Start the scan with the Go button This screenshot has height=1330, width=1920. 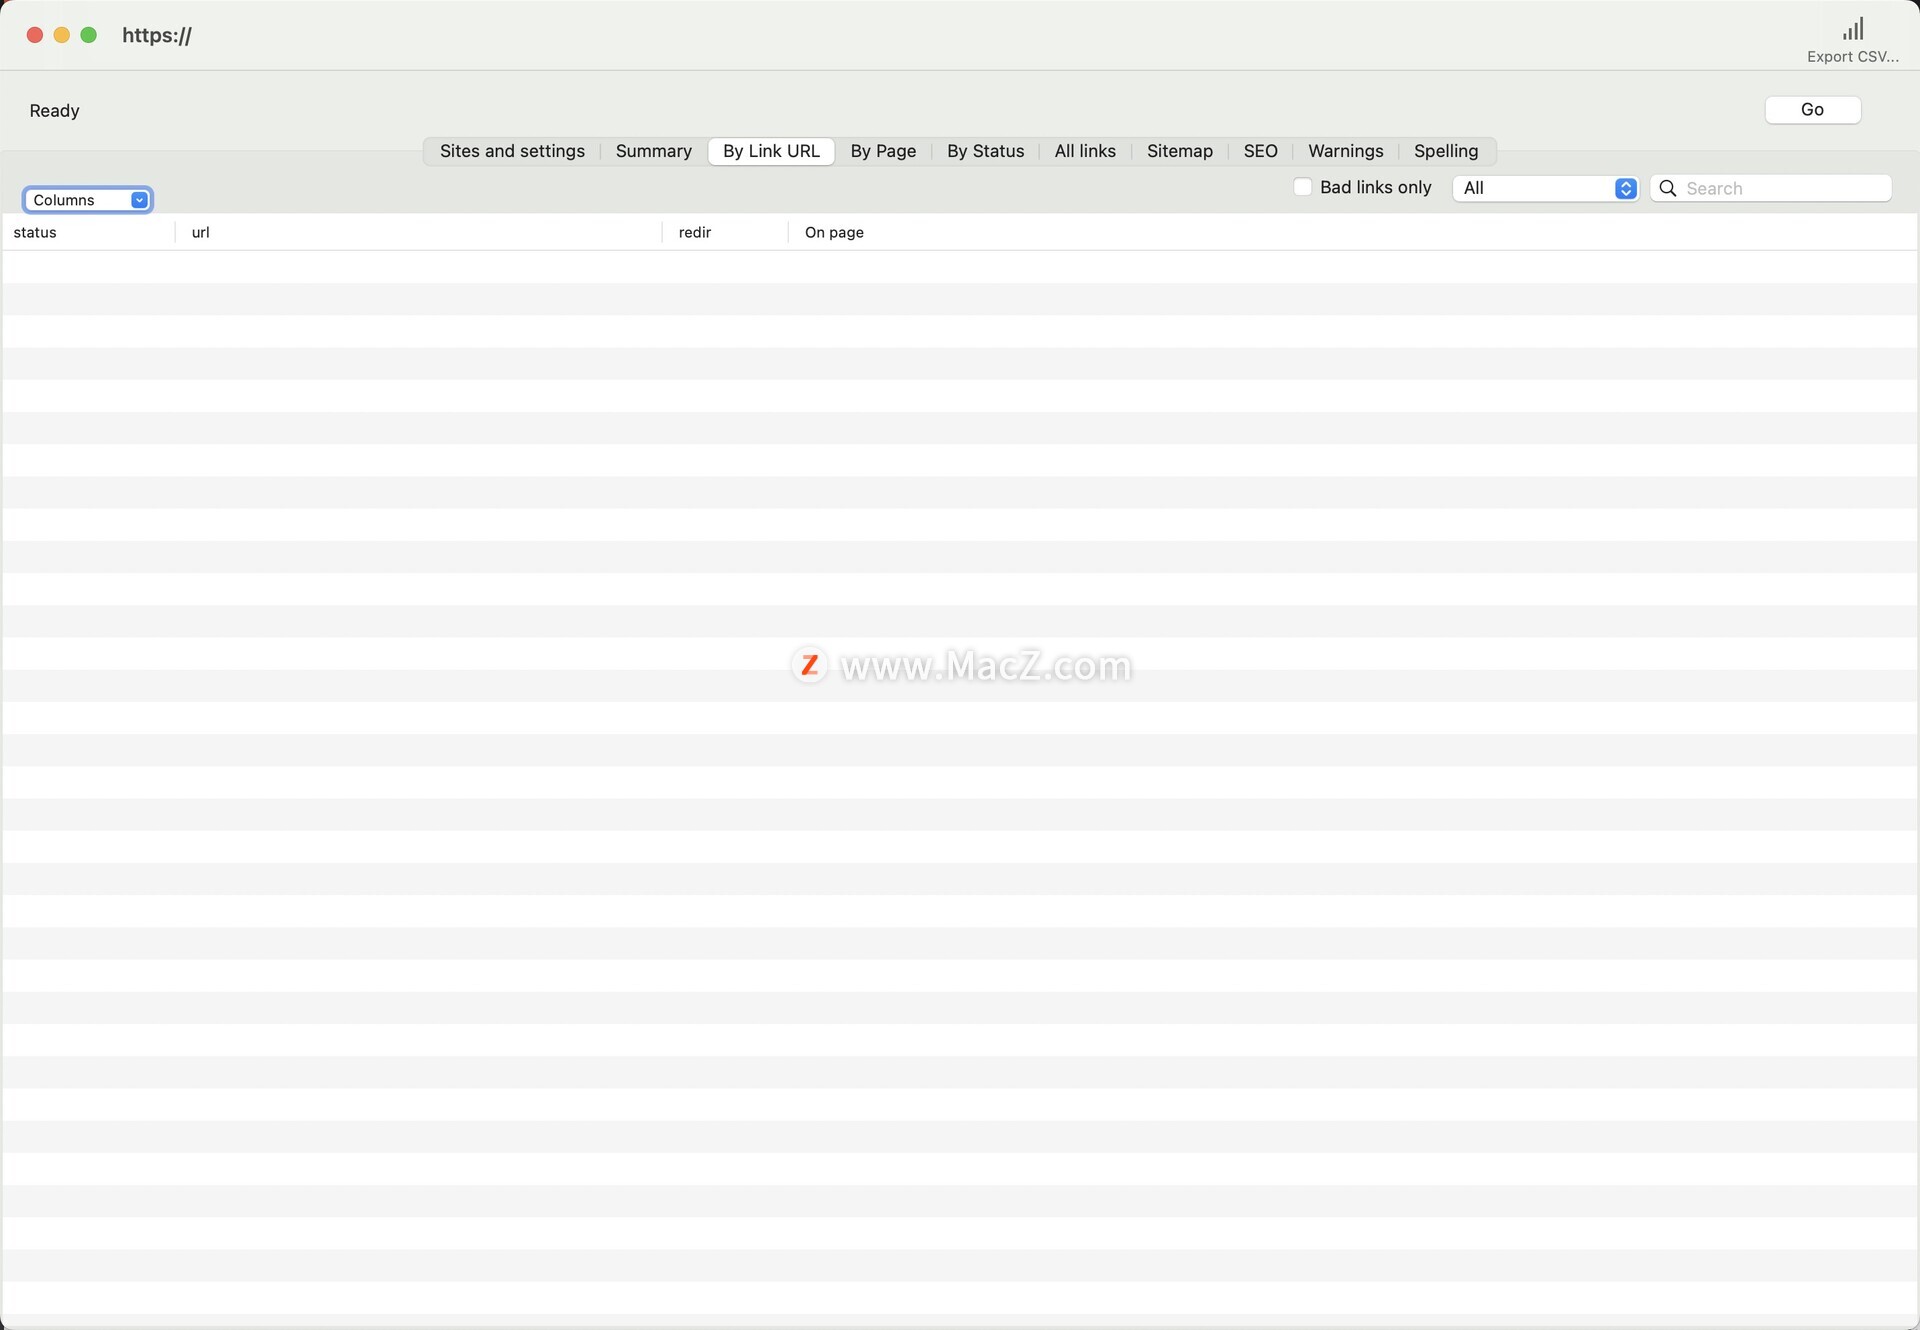tap(1812, 110)
